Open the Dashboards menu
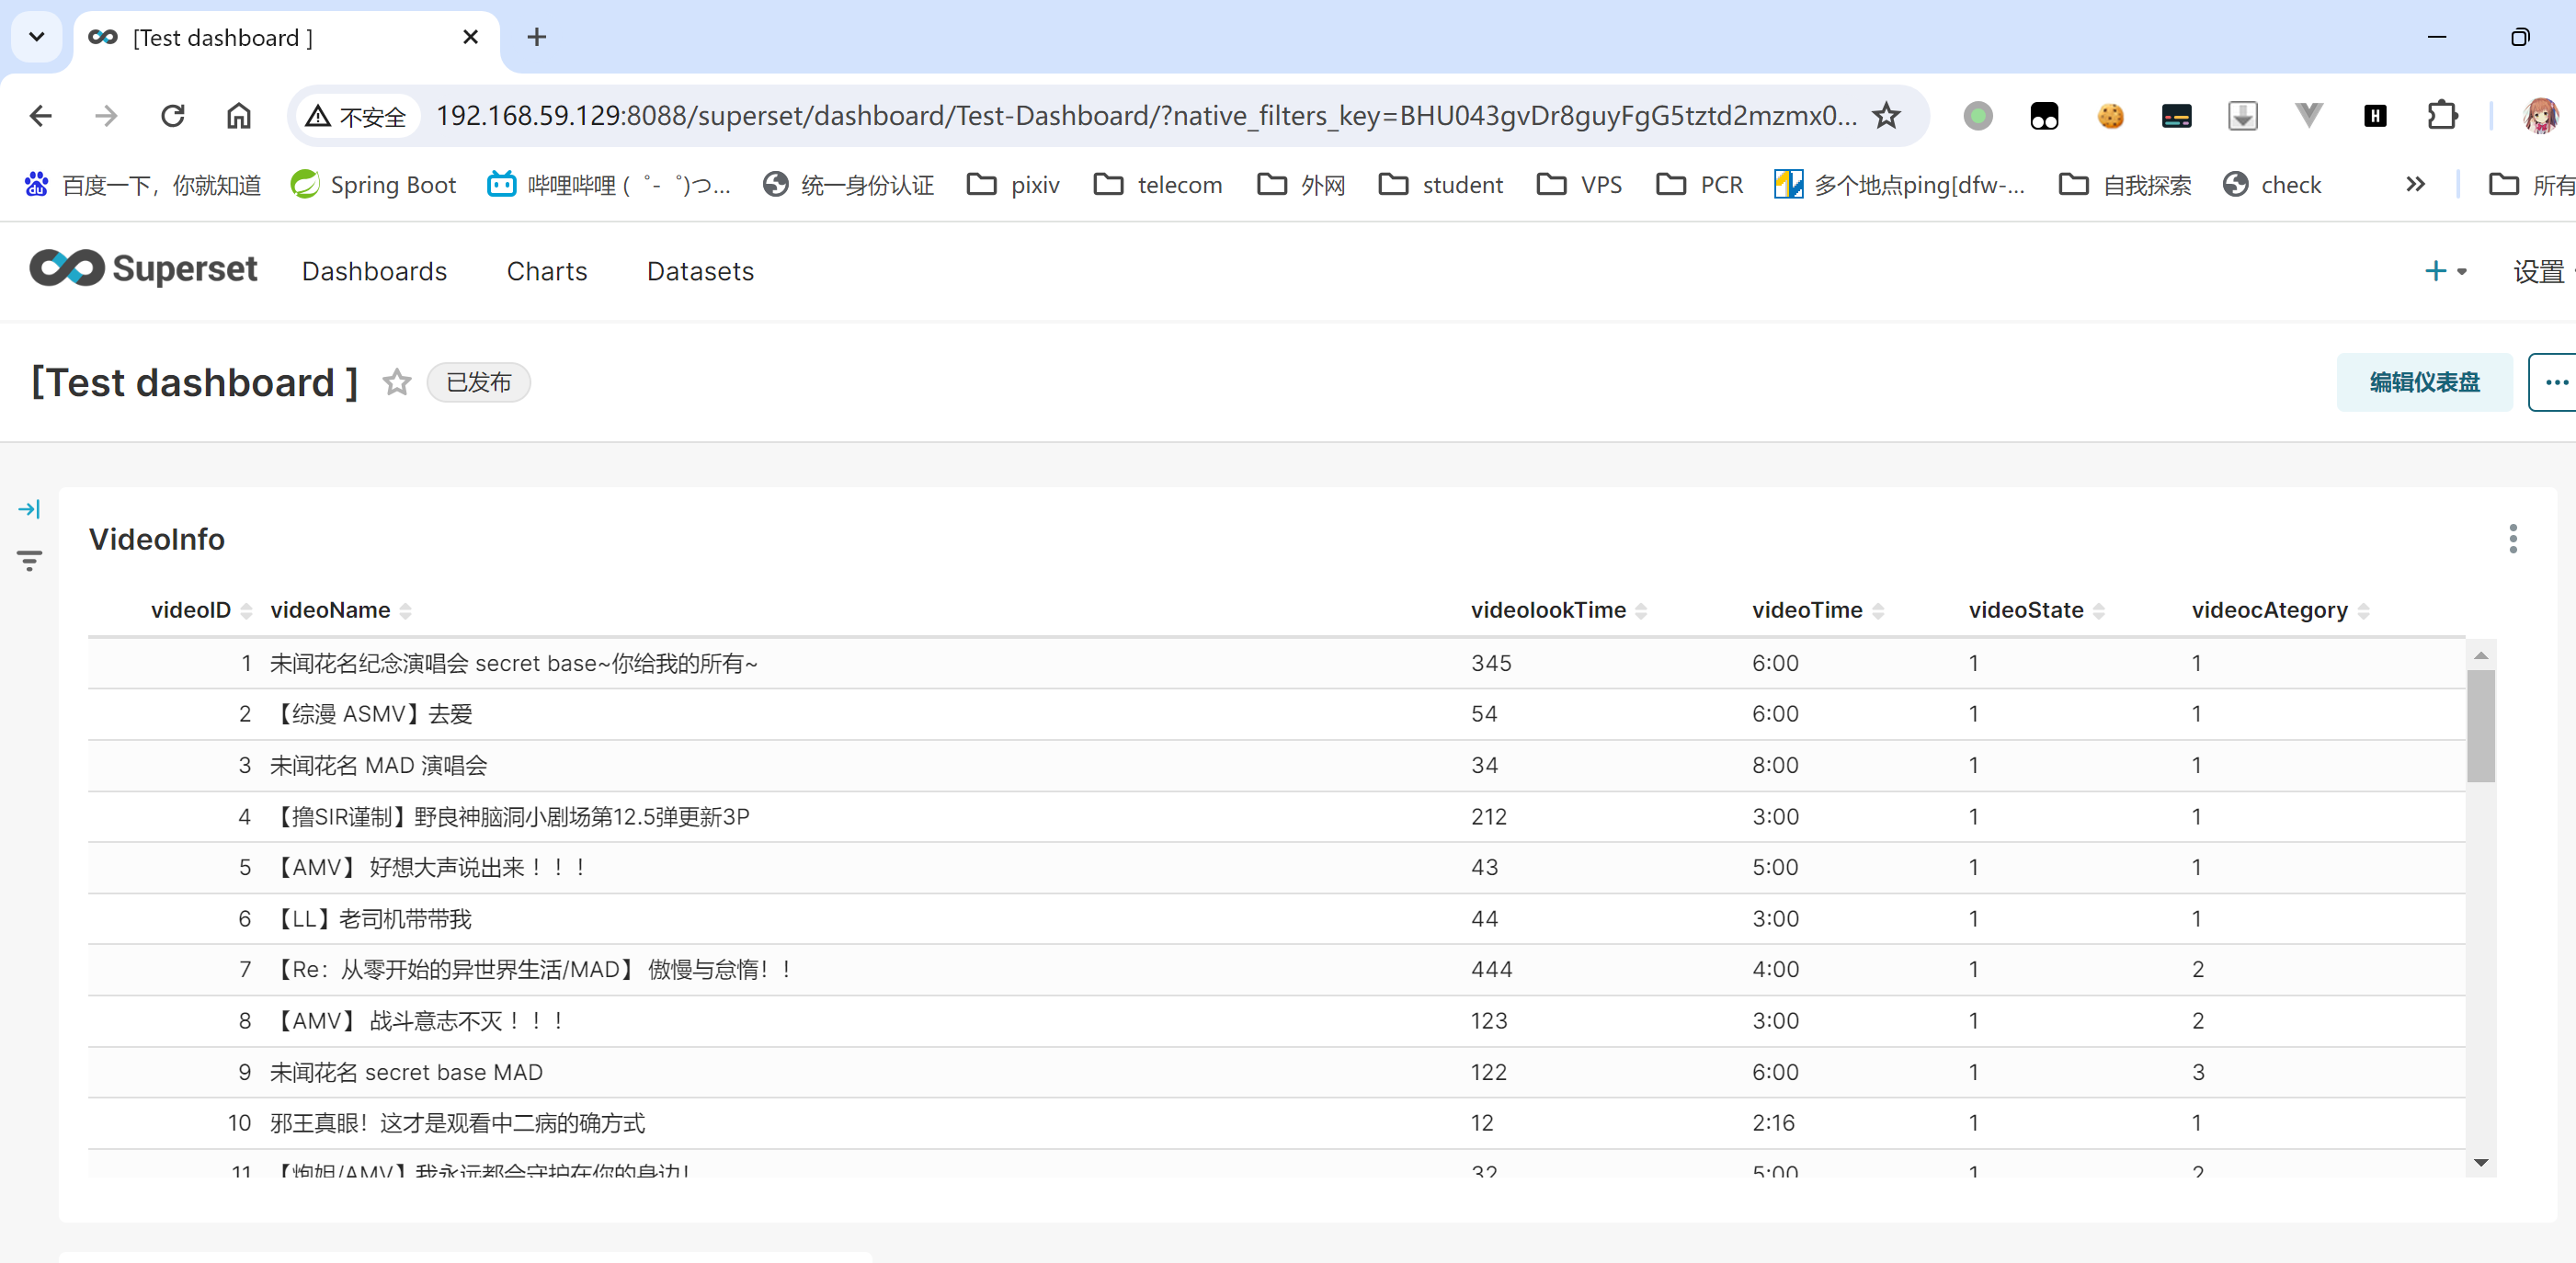The image size is (2576, 1263). [x=374, y=271]
